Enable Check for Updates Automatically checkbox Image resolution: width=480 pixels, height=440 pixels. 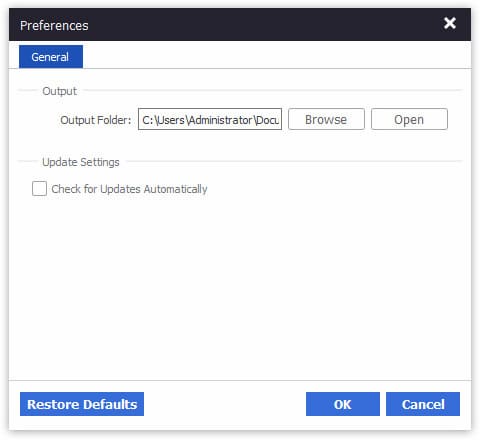[39, 188]
